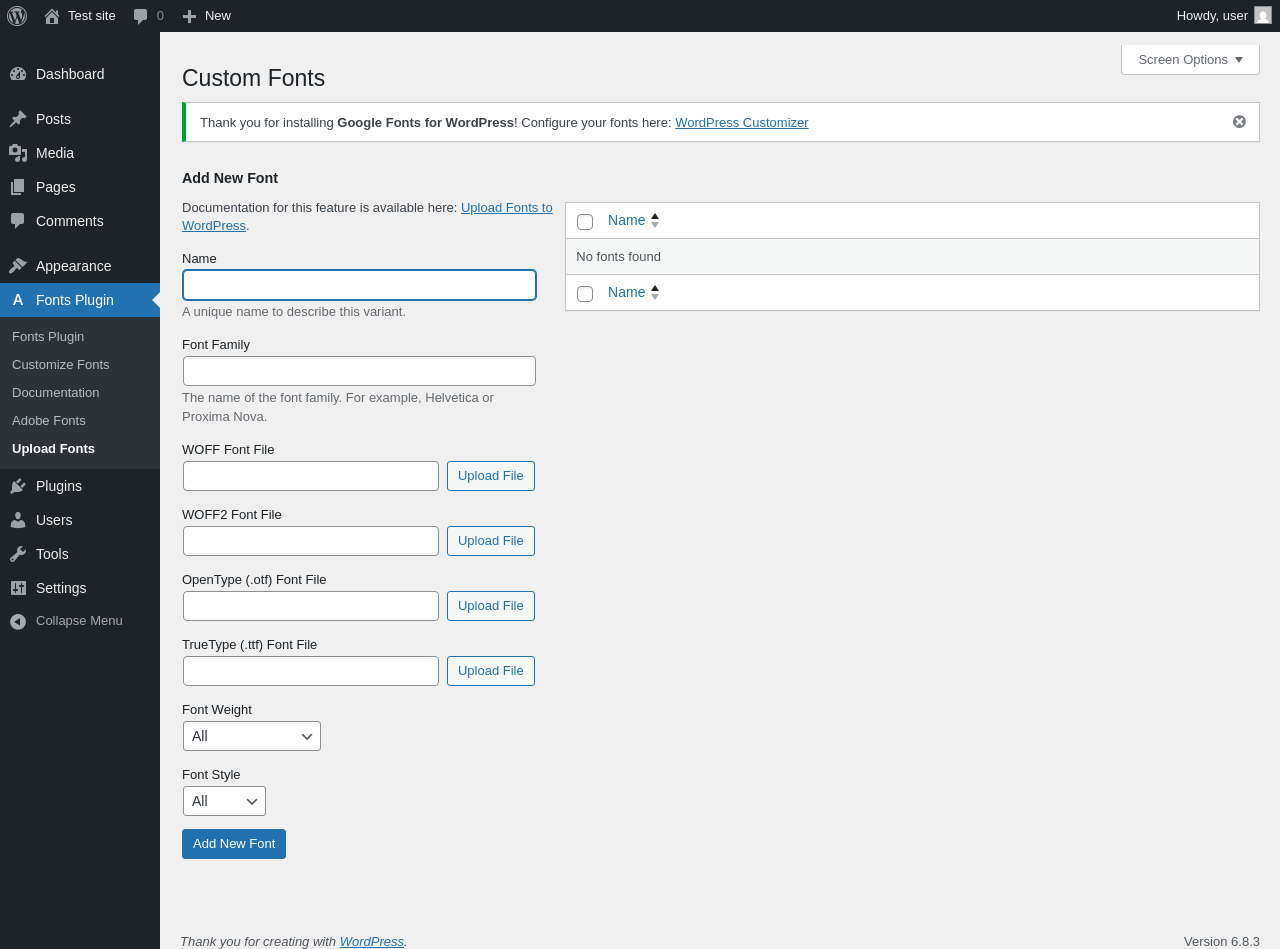Go to Customize Fonts submenu item
Image resolution: width=1280 pixels, height=949 pixels.
click(61, 365)
